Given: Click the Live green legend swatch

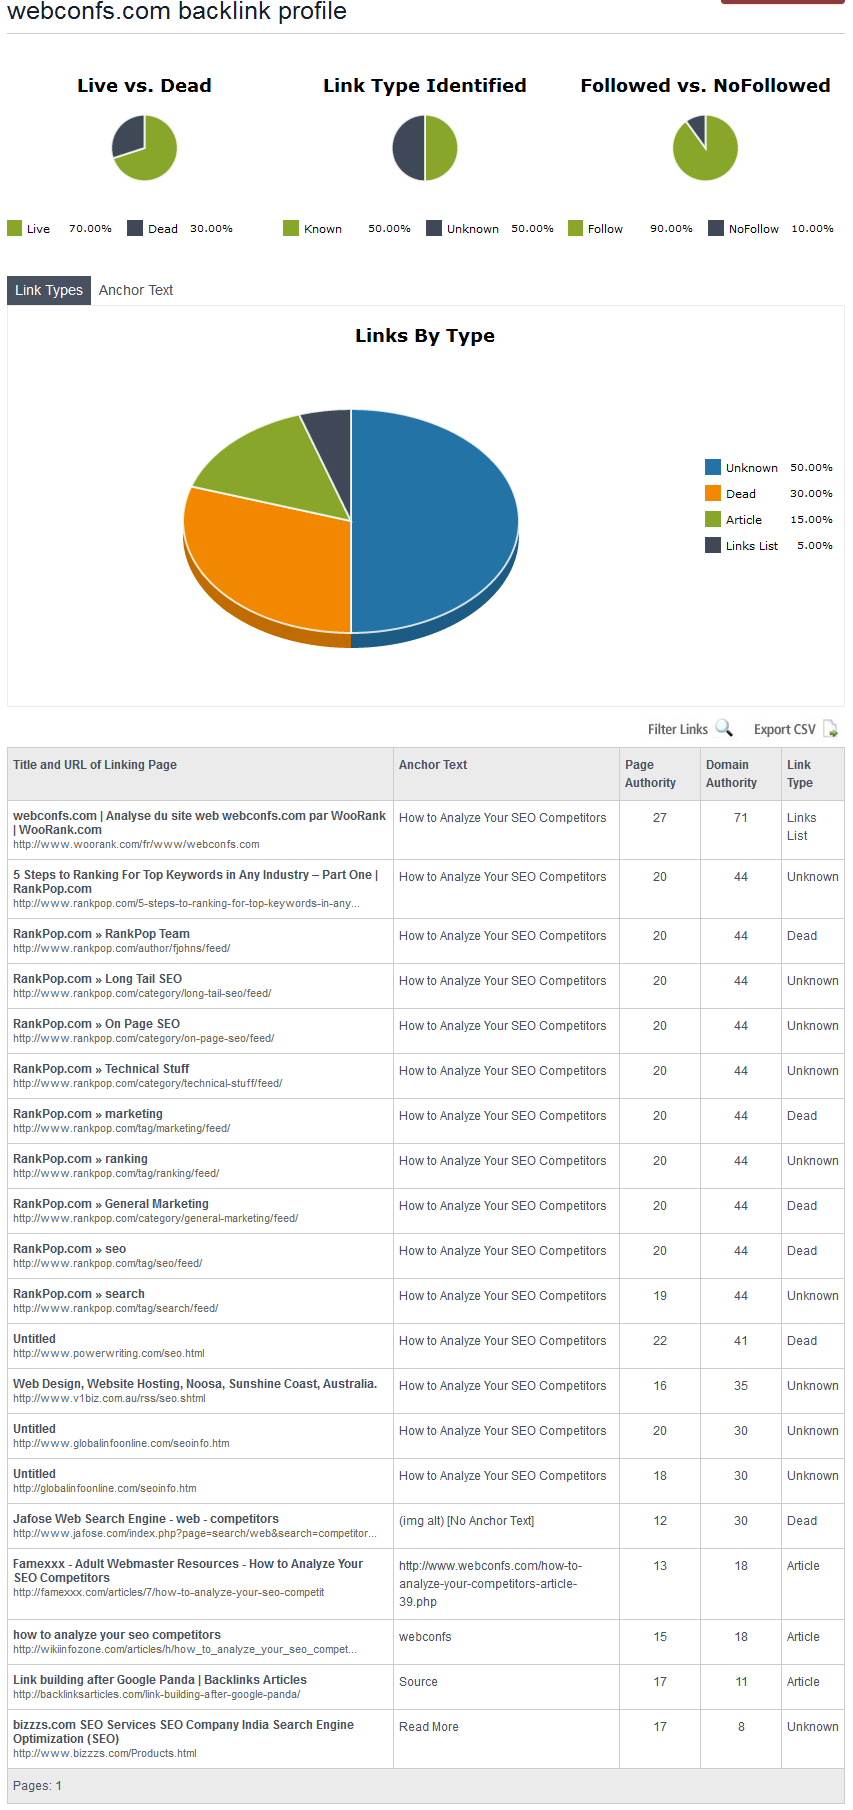Looking at the screenshot, I should (14, 228).
